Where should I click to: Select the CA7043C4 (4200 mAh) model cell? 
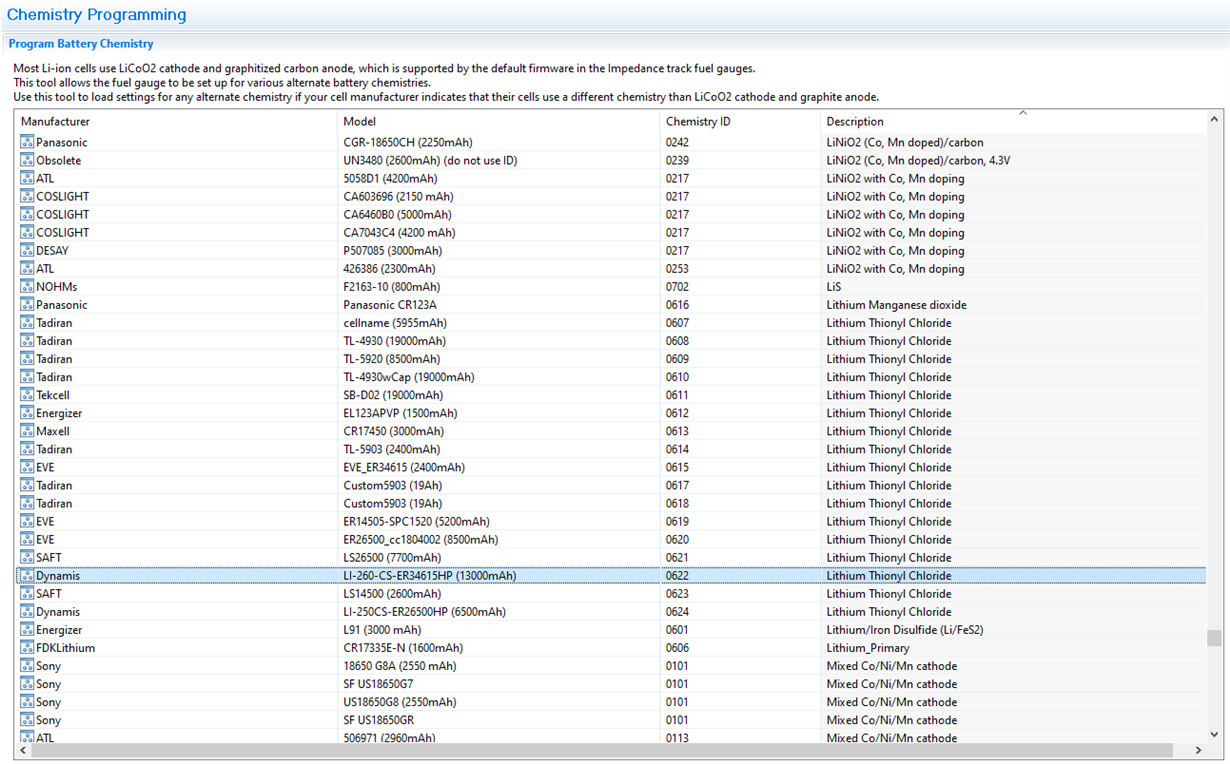(x=399, y=232)
